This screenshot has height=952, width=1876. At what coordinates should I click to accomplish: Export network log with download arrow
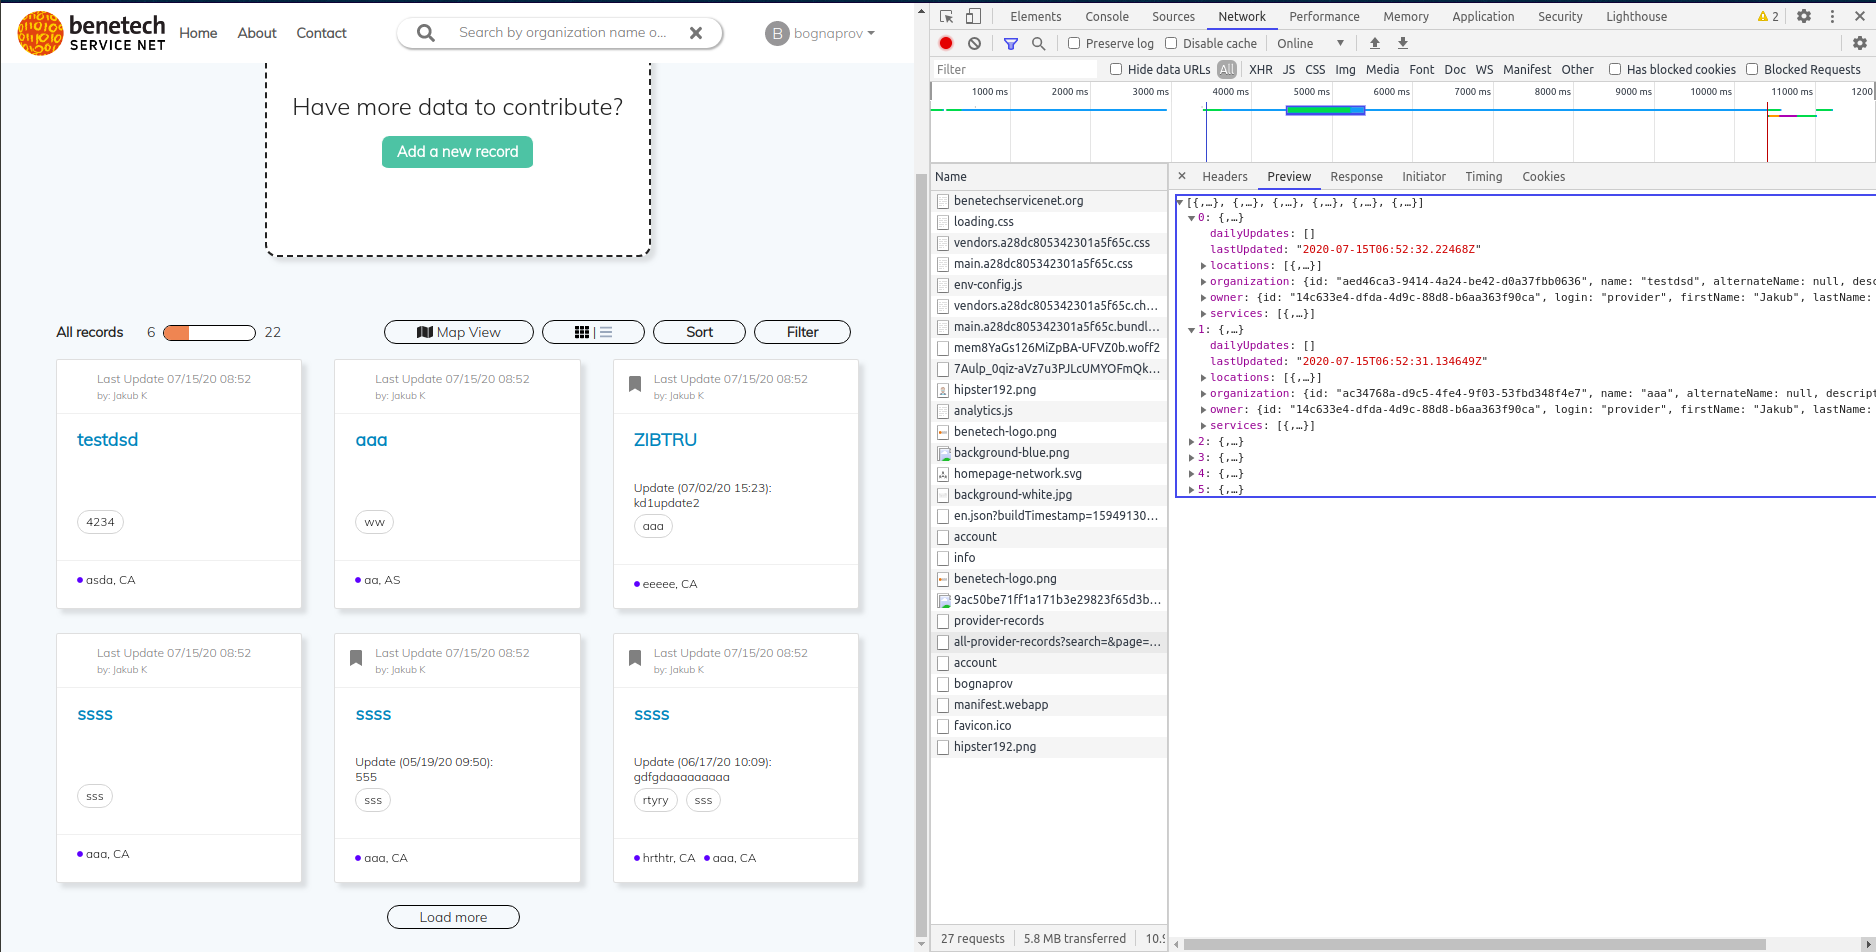1403,43
